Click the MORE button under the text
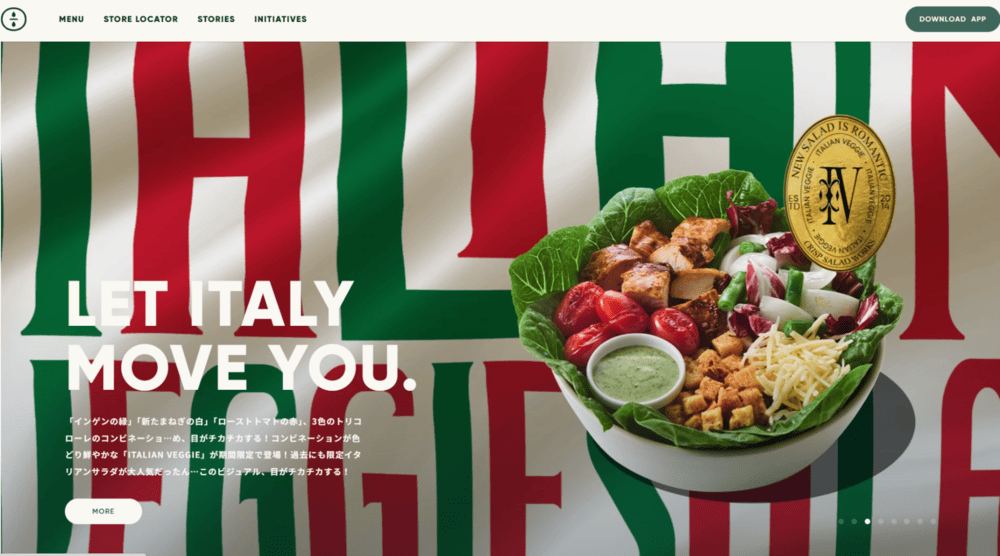The width and height of the screenshot is (1000, 556). pyautogui.click(x=103, y=511)
